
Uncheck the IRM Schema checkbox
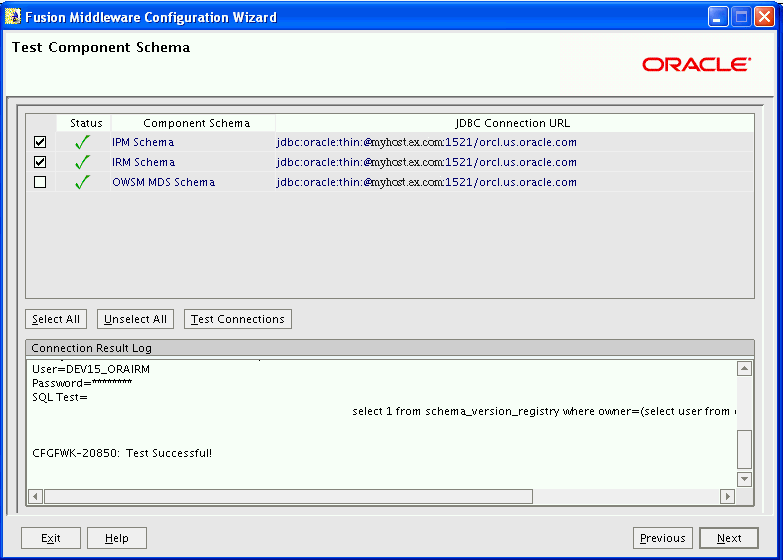tap(40, 162)
